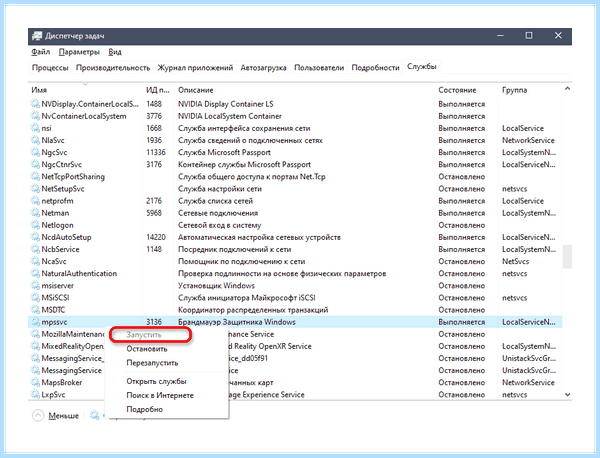Click the service icon beside NetSetupSvc
The width and height of the screenshot is (600, 458).
[35, 189]
